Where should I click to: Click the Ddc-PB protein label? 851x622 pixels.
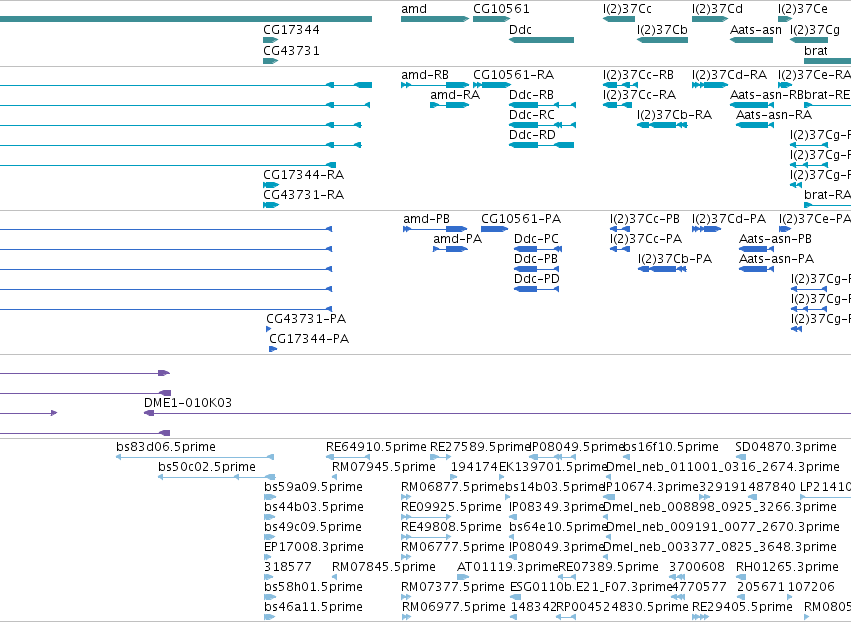pos(536,259)
